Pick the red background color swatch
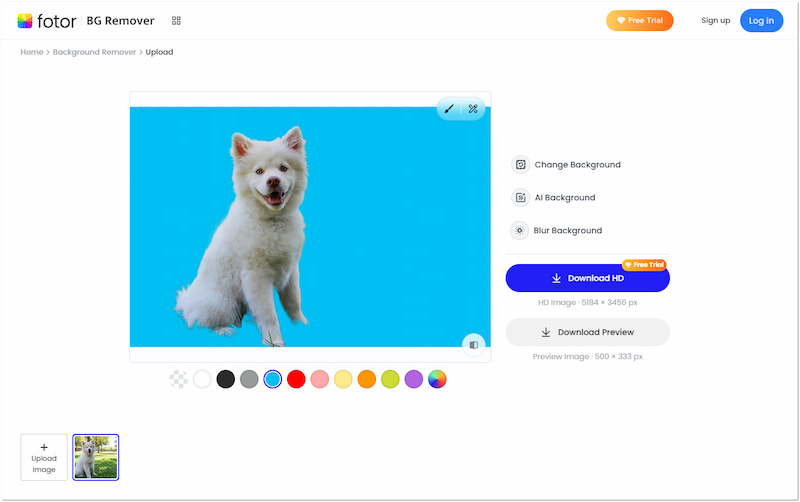The width and height of the screenshot is (800, 502). pos(296,379)
